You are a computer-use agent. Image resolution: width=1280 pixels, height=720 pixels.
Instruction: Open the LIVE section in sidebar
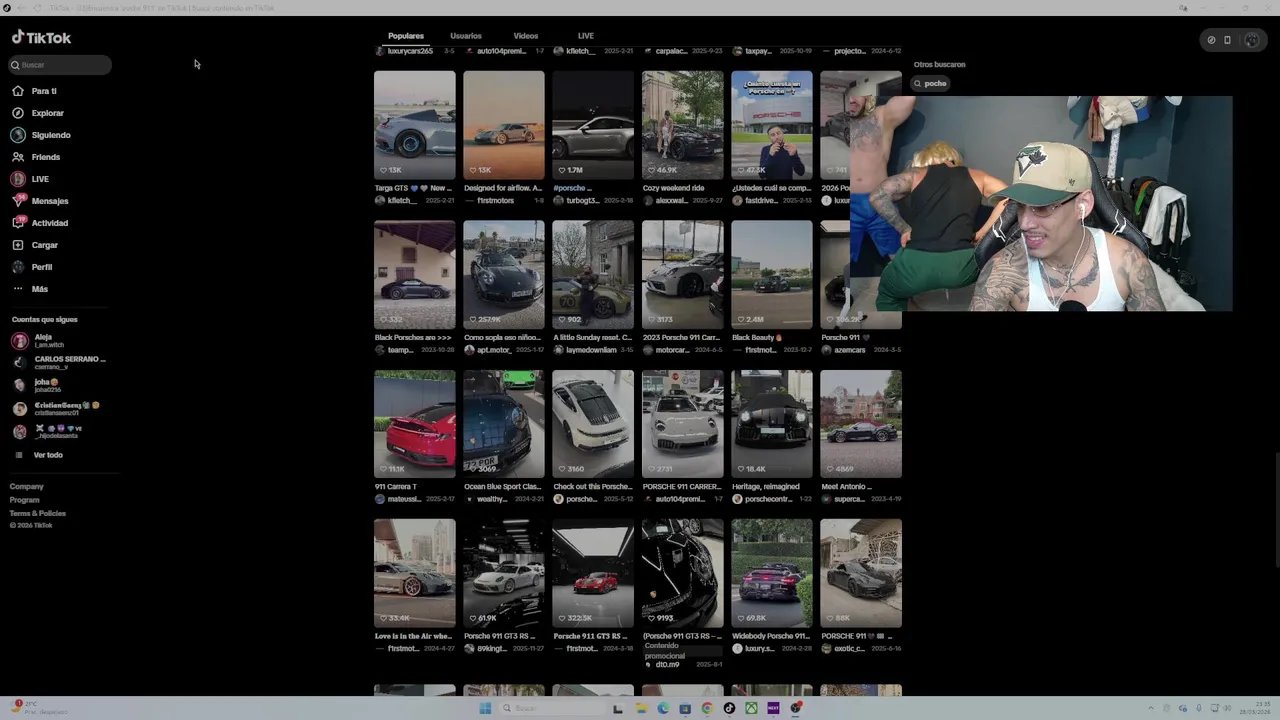point(30,179)
